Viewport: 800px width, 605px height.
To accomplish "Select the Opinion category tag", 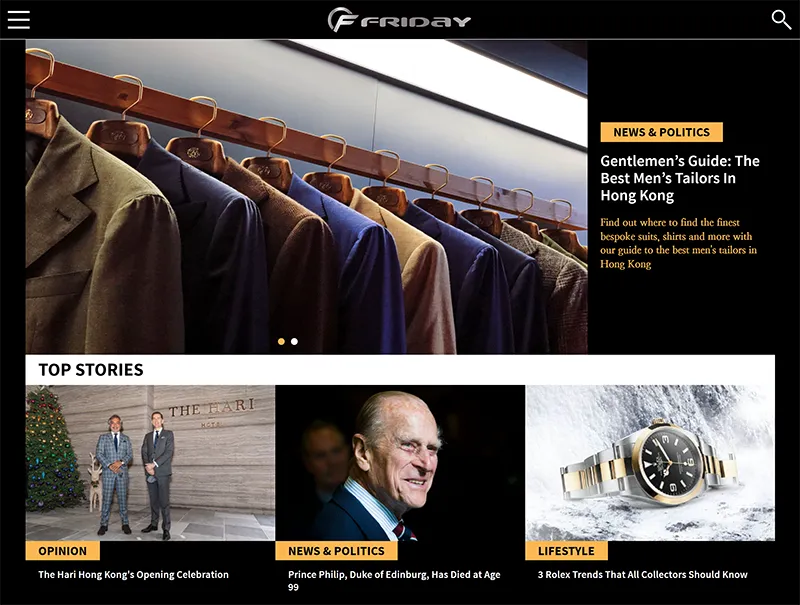I will click(62, 551).
